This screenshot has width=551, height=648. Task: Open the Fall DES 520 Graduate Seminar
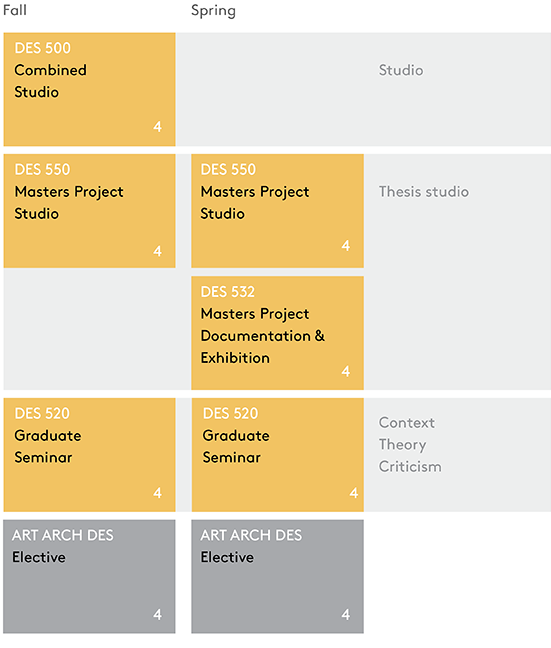(89, 455)
